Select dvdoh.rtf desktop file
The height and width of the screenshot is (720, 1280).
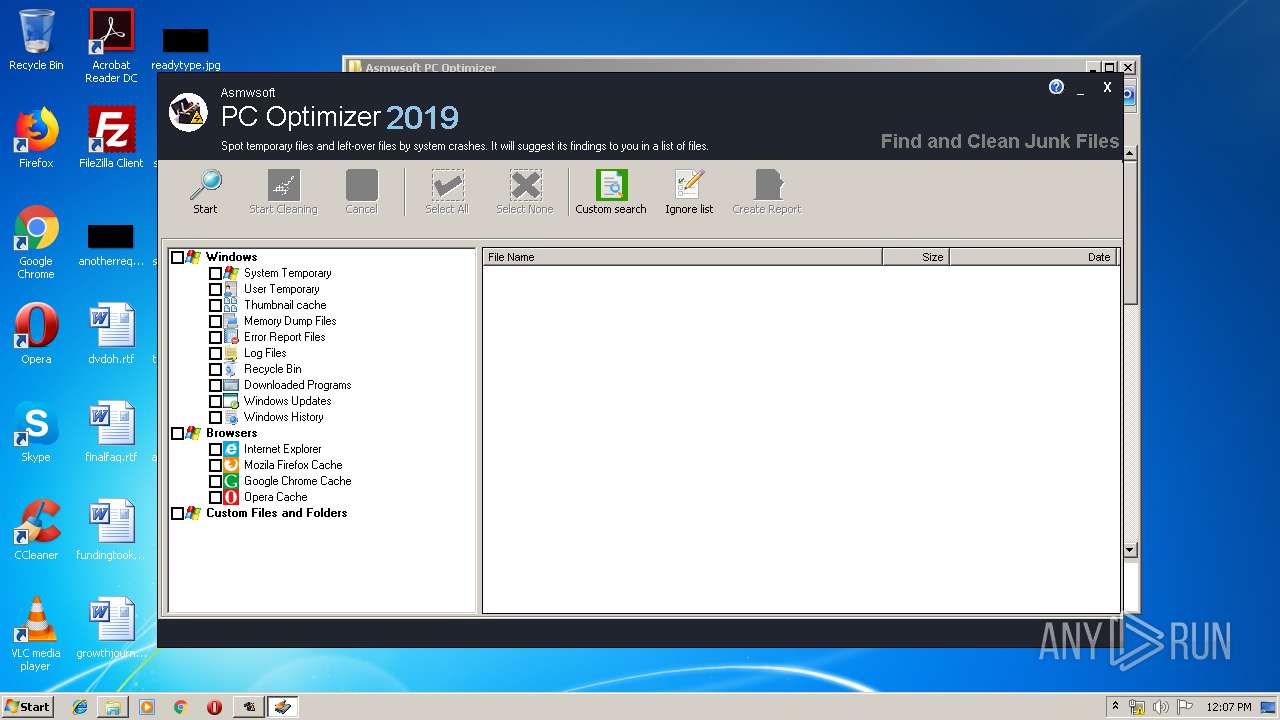(x=111, y=334)
